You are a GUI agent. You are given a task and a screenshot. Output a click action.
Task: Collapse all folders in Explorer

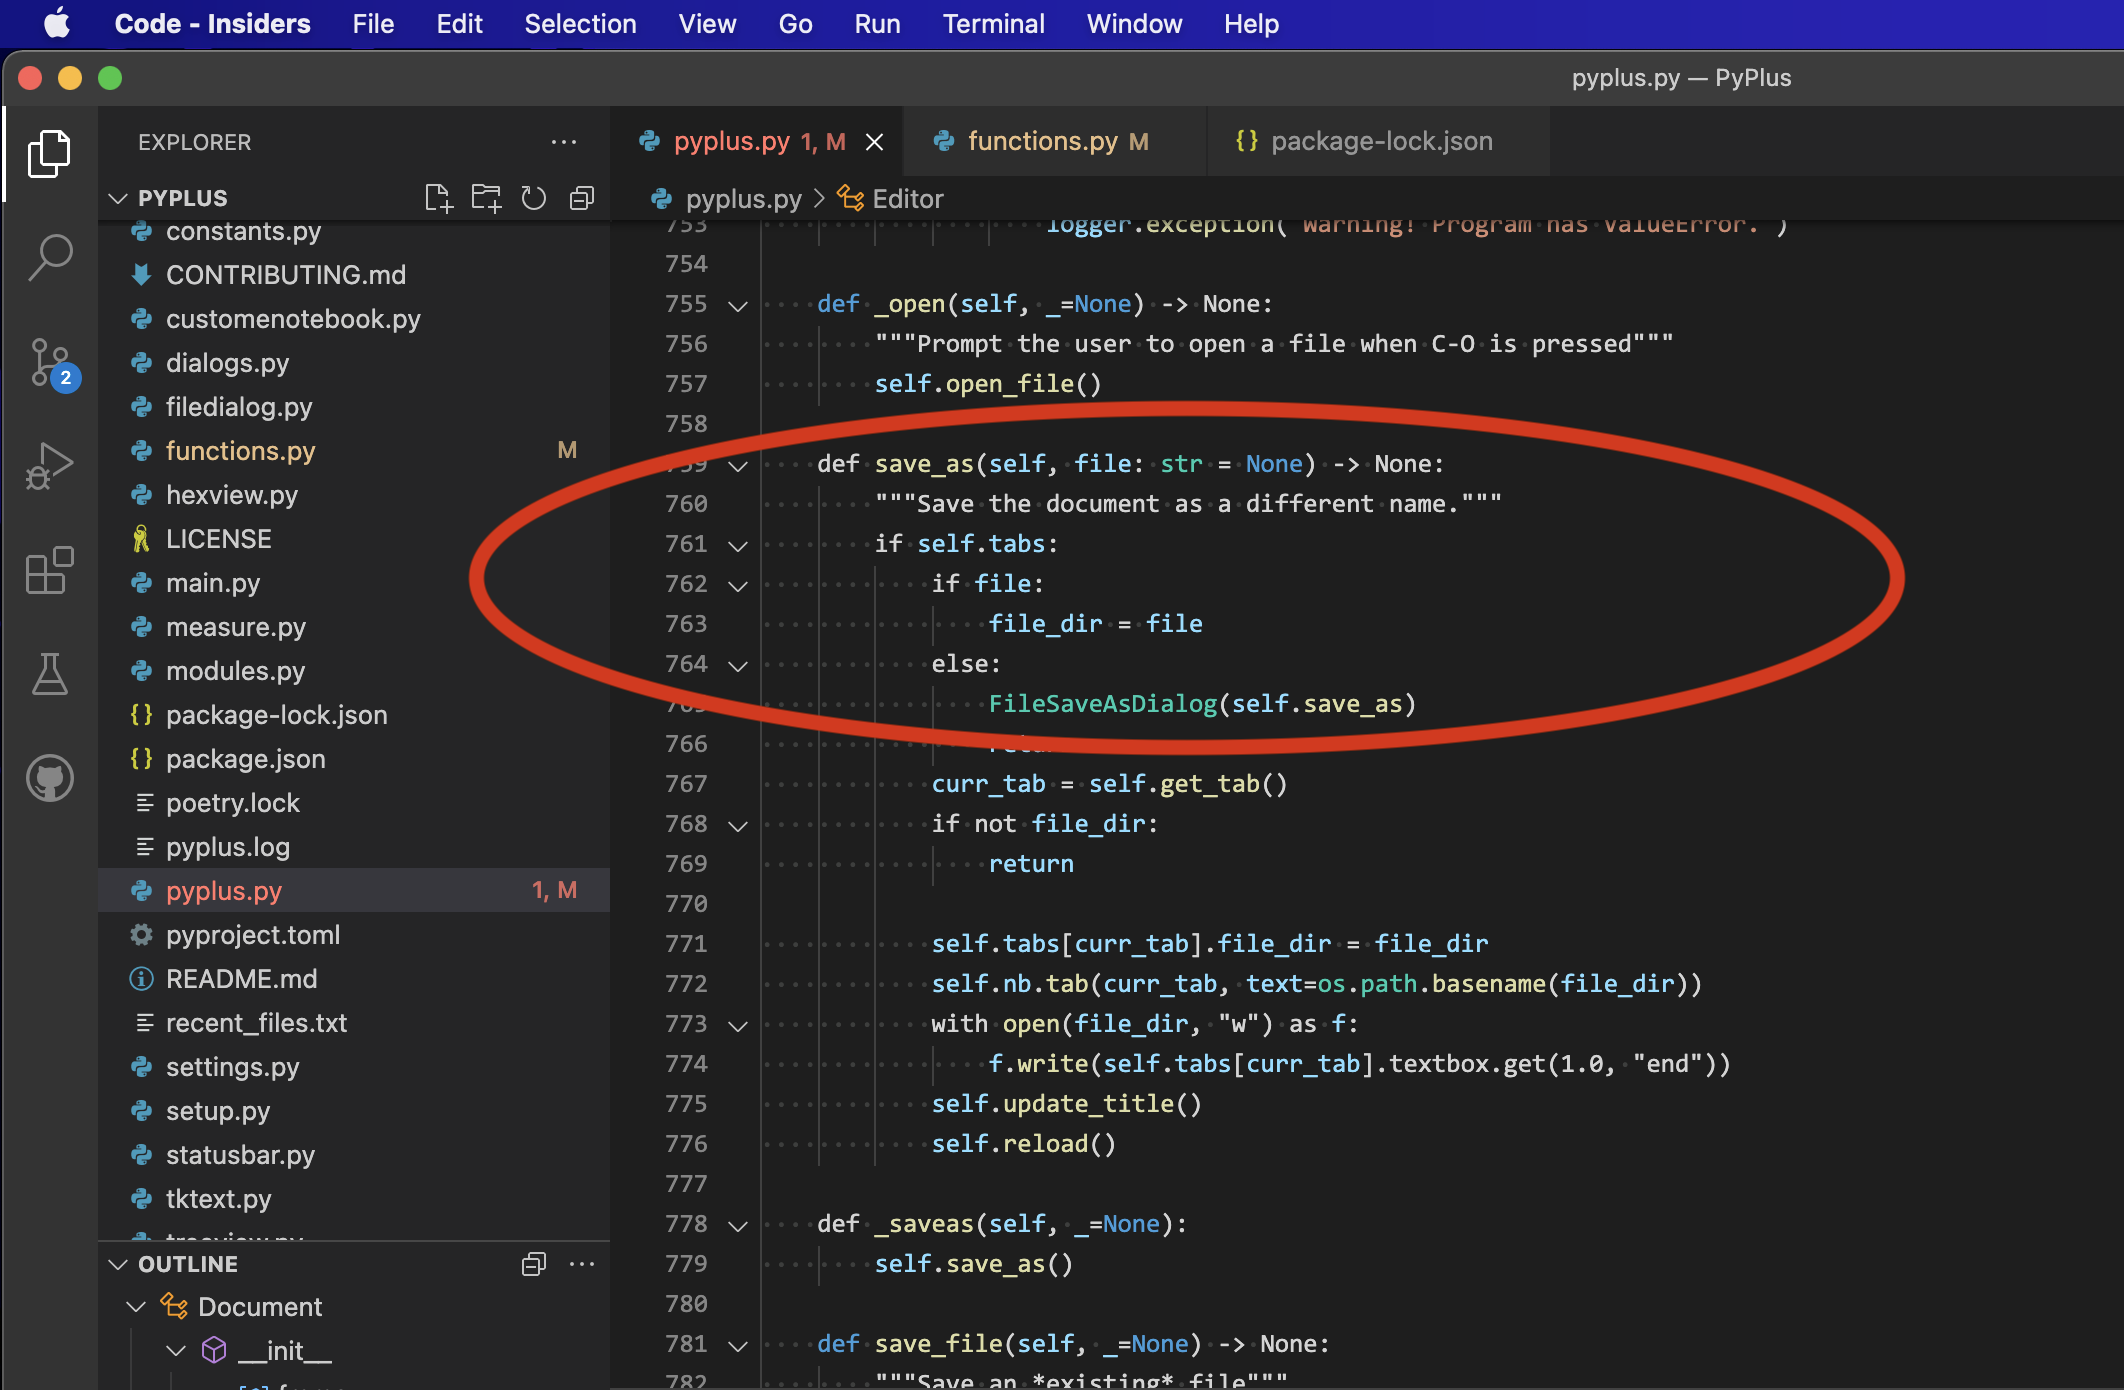pyautogui.click(x=581, y=198)
